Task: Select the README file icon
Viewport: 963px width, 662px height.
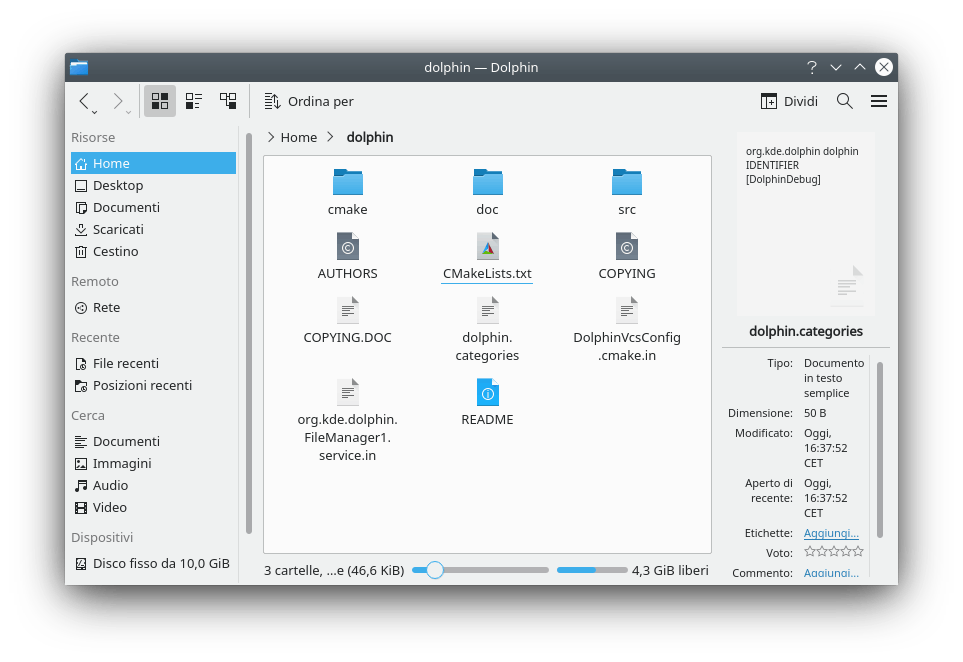Action: coord(487,392)
